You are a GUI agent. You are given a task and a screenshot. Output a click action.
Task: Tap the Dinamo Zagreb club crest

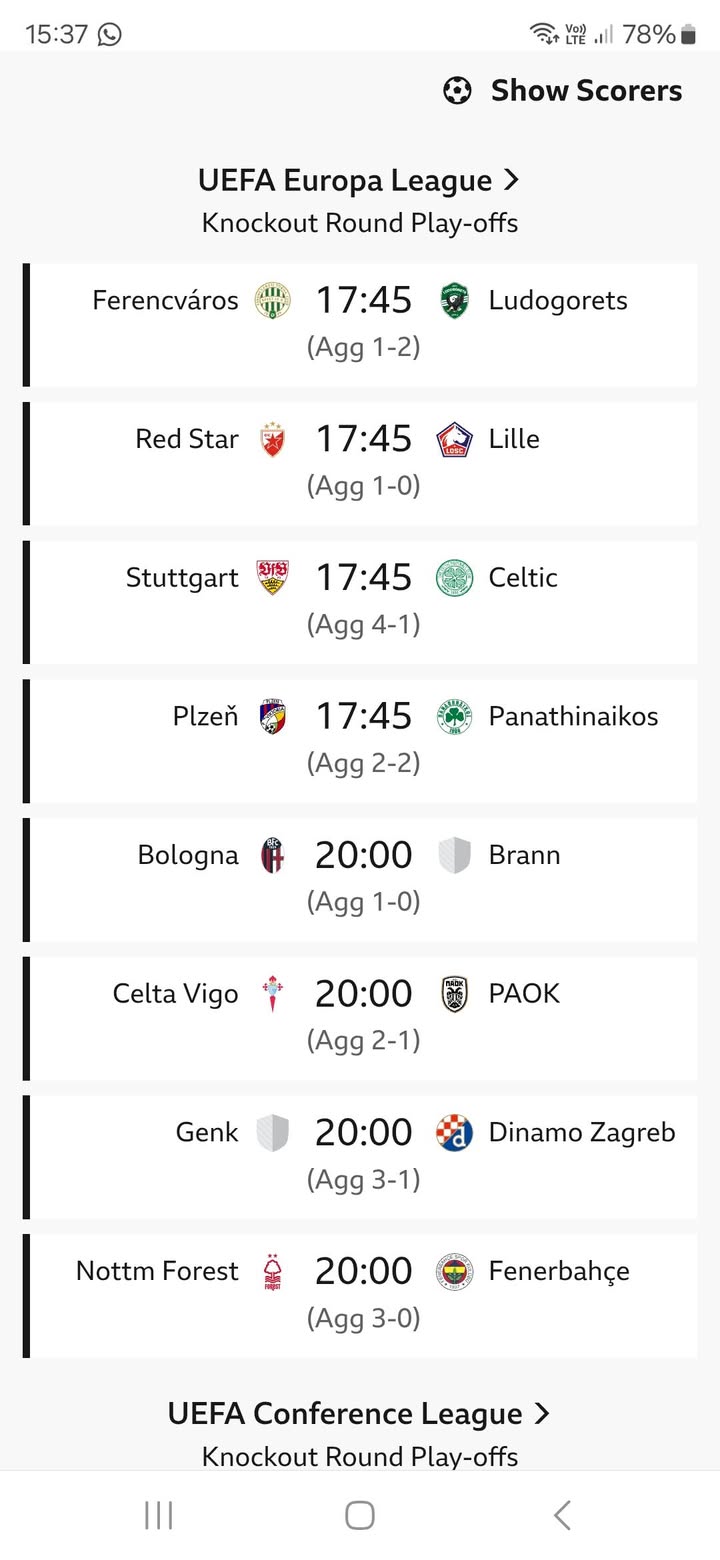click(x=455, y=1133)
